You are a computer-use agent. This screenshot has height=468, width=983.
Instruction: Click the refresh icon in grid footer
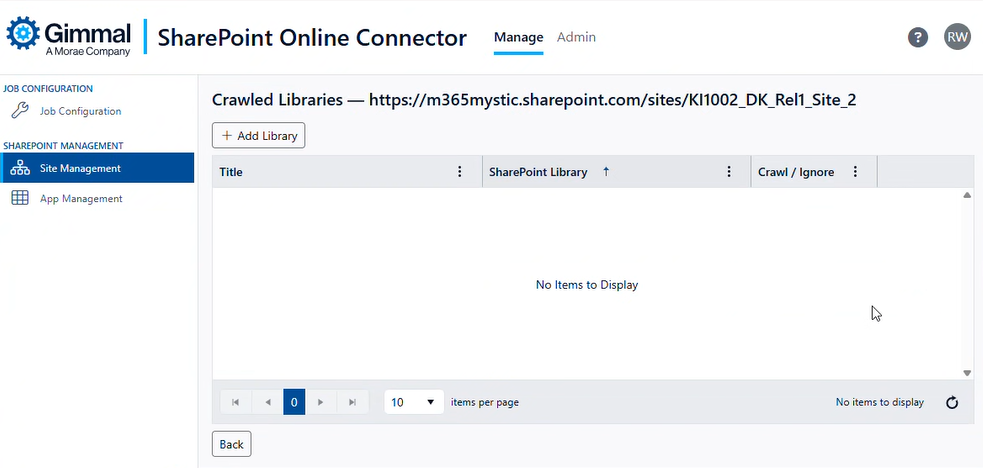tap(952, 402)
